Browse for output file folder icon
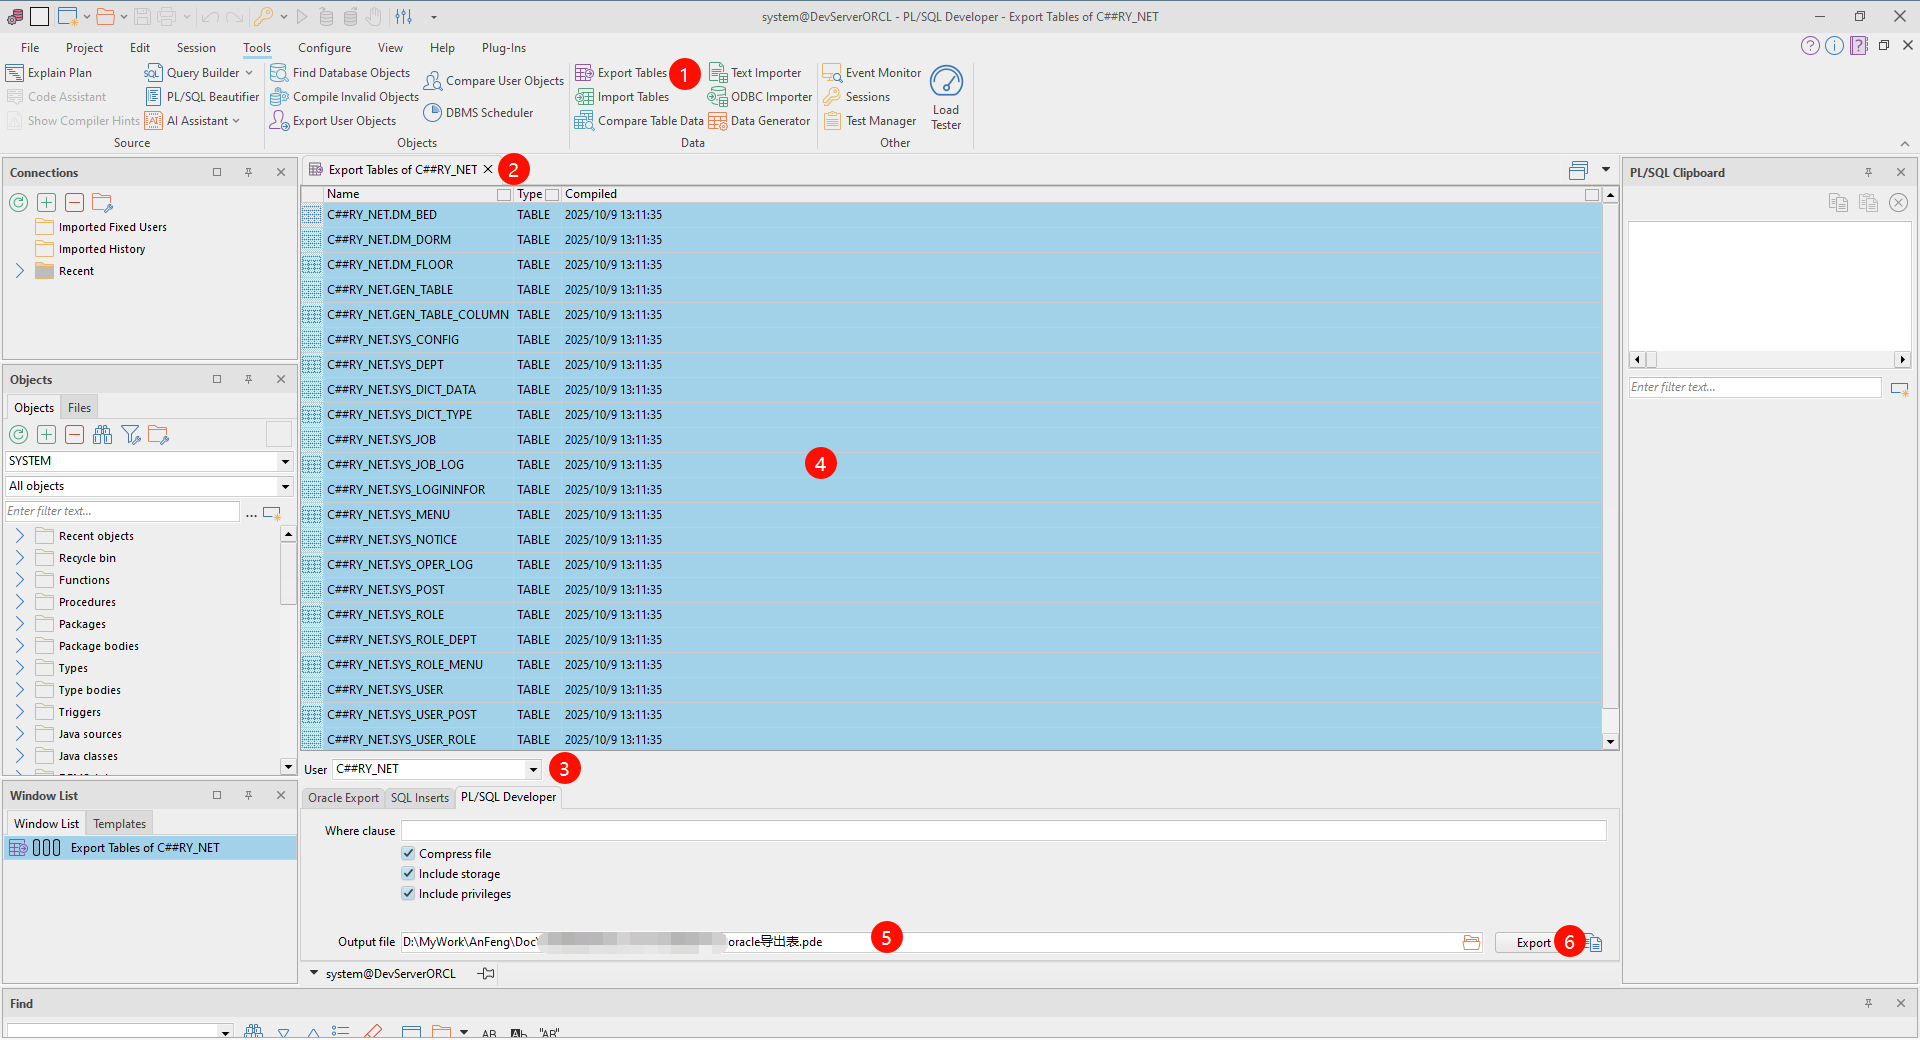 click(x=1471, y=943)
